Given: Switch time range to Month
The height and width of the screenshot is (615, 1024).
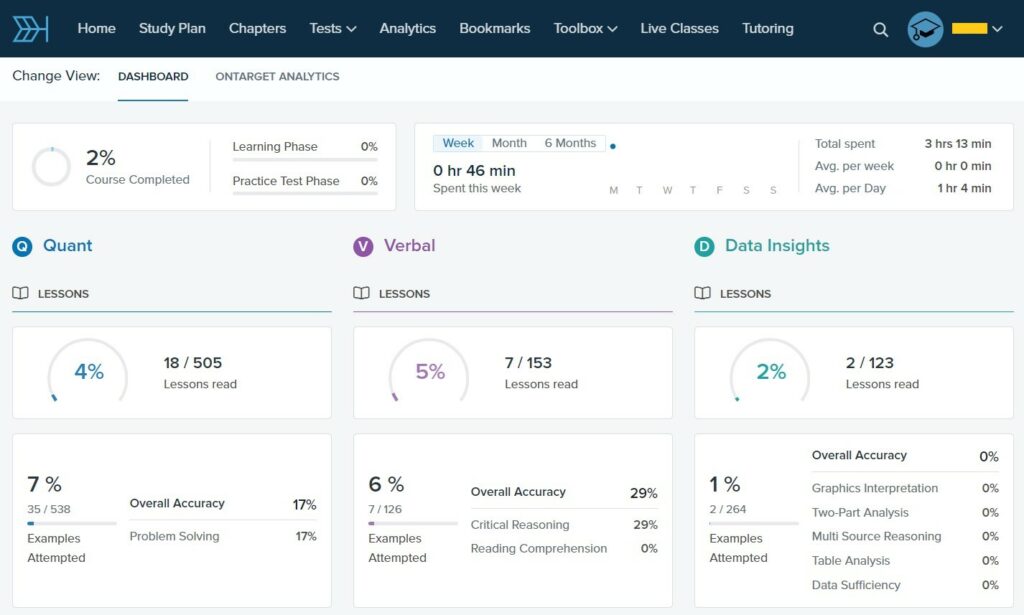Looking at the screenshot, I should [x=509, y=142].
